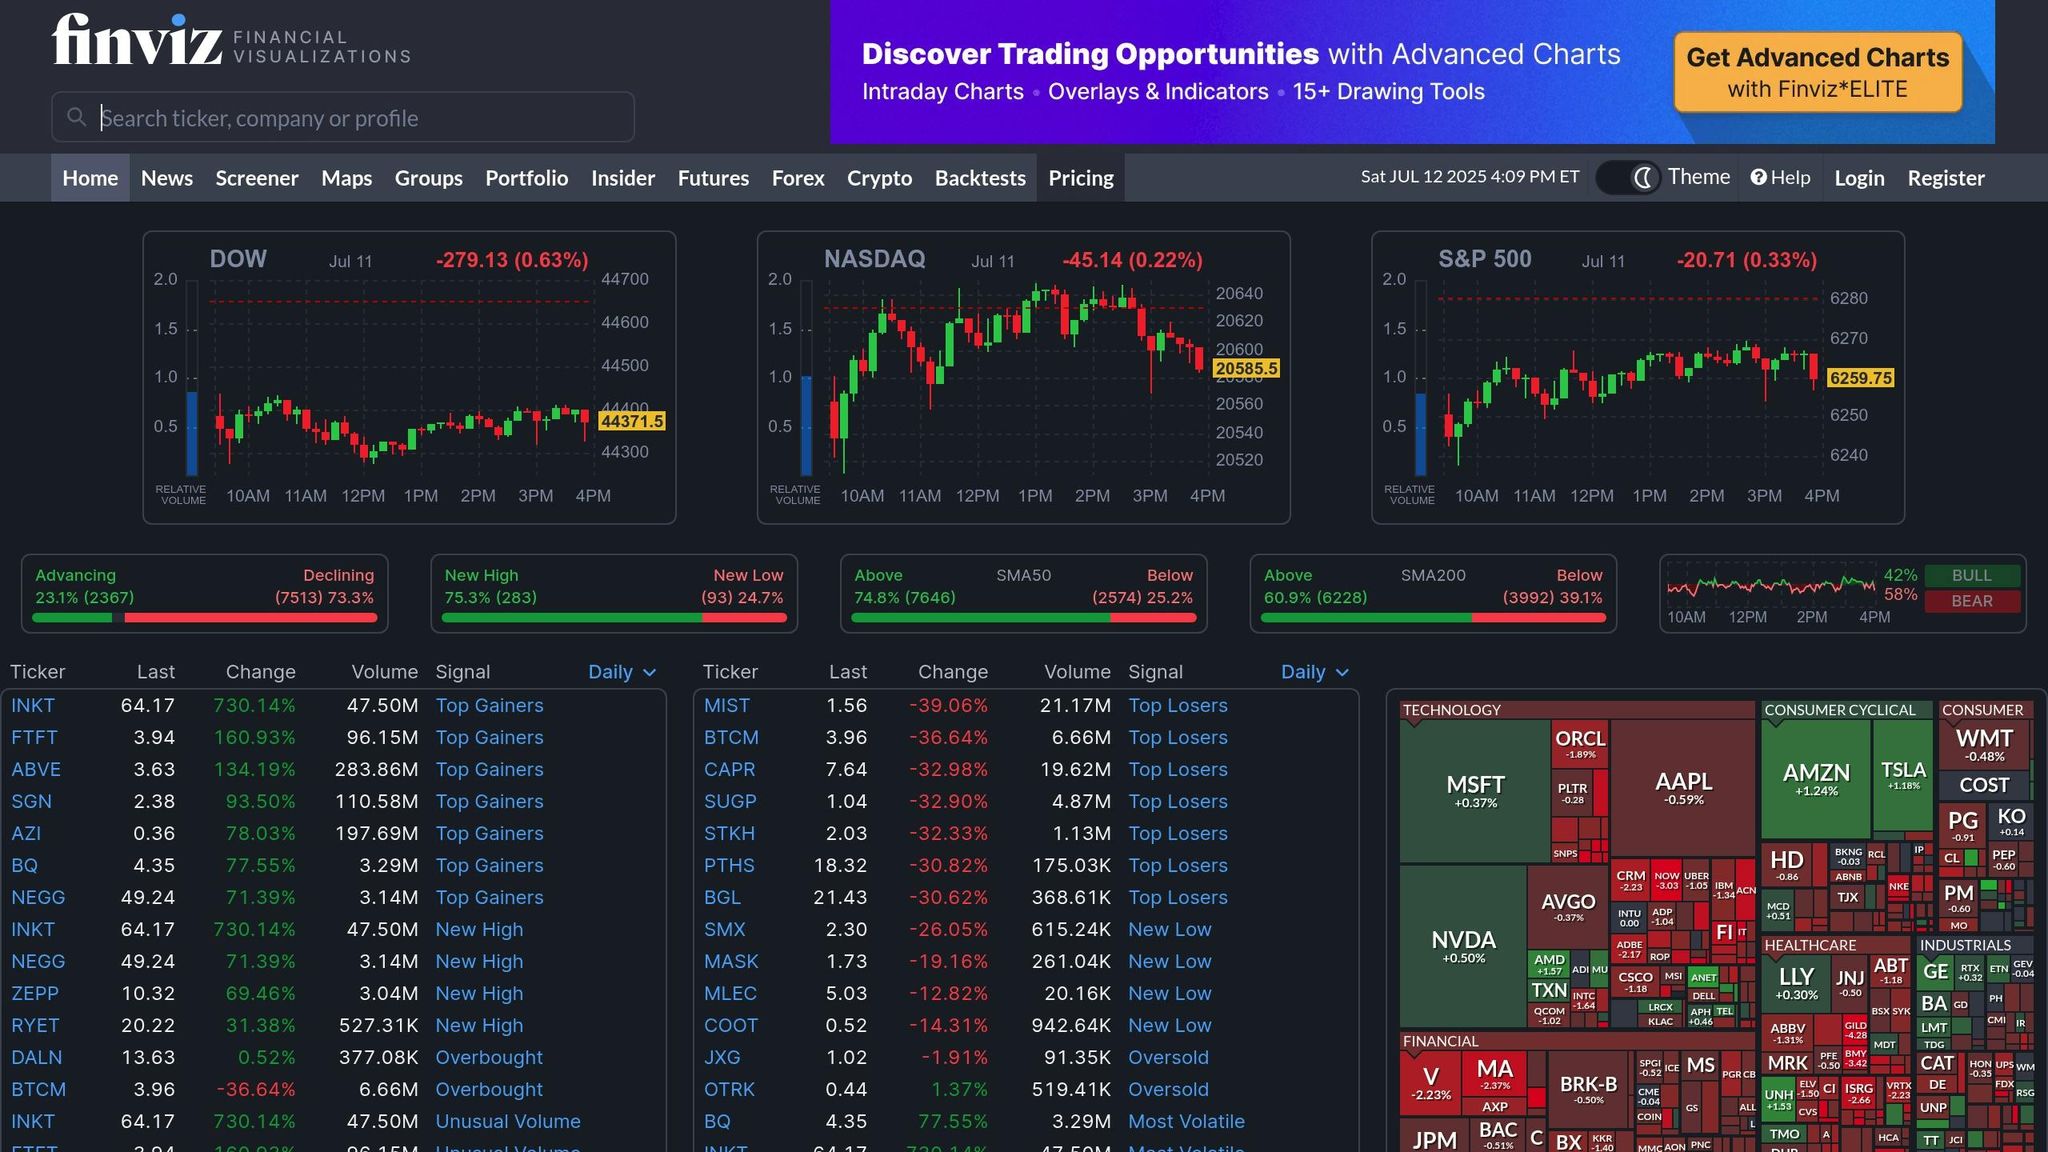Image resolution: width=2048 pixels, height=1152 pixels.
Task: Toggle the dark/light Theme switch
Action: click(1628, 177)
